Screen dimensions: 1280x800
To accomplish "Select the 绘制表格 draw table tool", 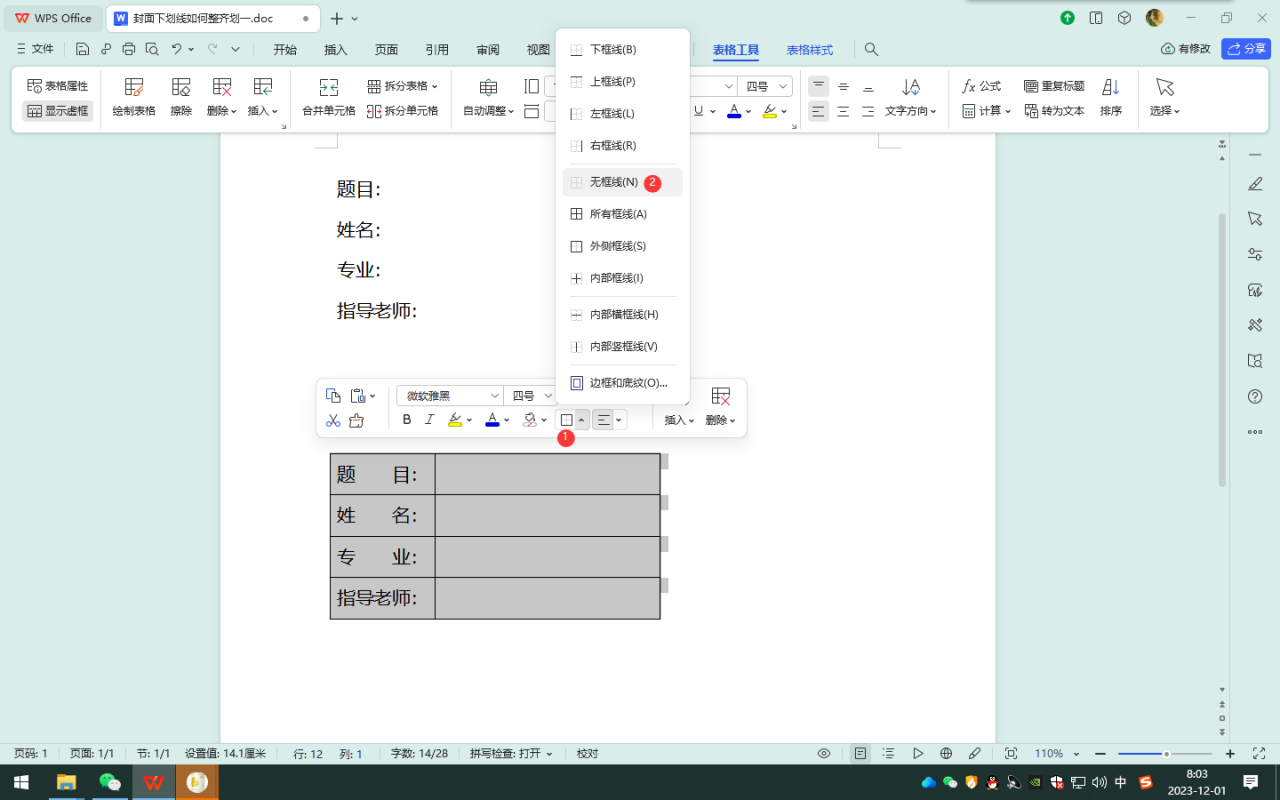I will click(x=134, y=98).
